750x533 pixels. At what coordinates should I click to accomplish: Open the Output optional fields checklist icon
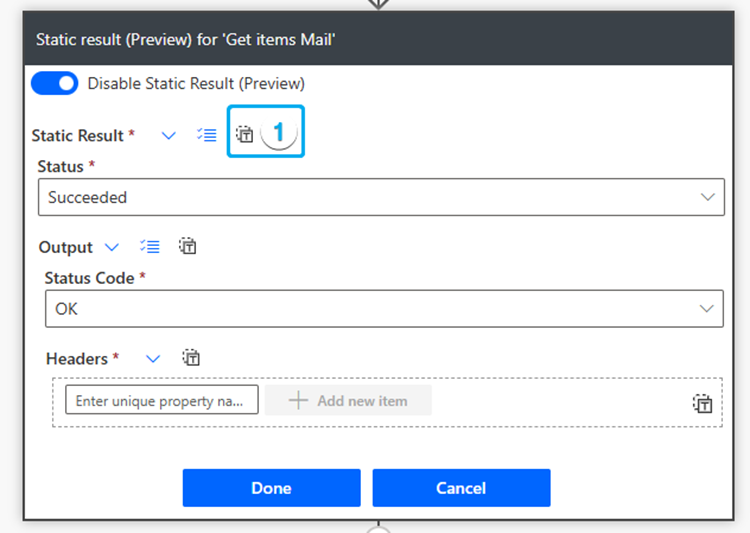tap(150, 247)
